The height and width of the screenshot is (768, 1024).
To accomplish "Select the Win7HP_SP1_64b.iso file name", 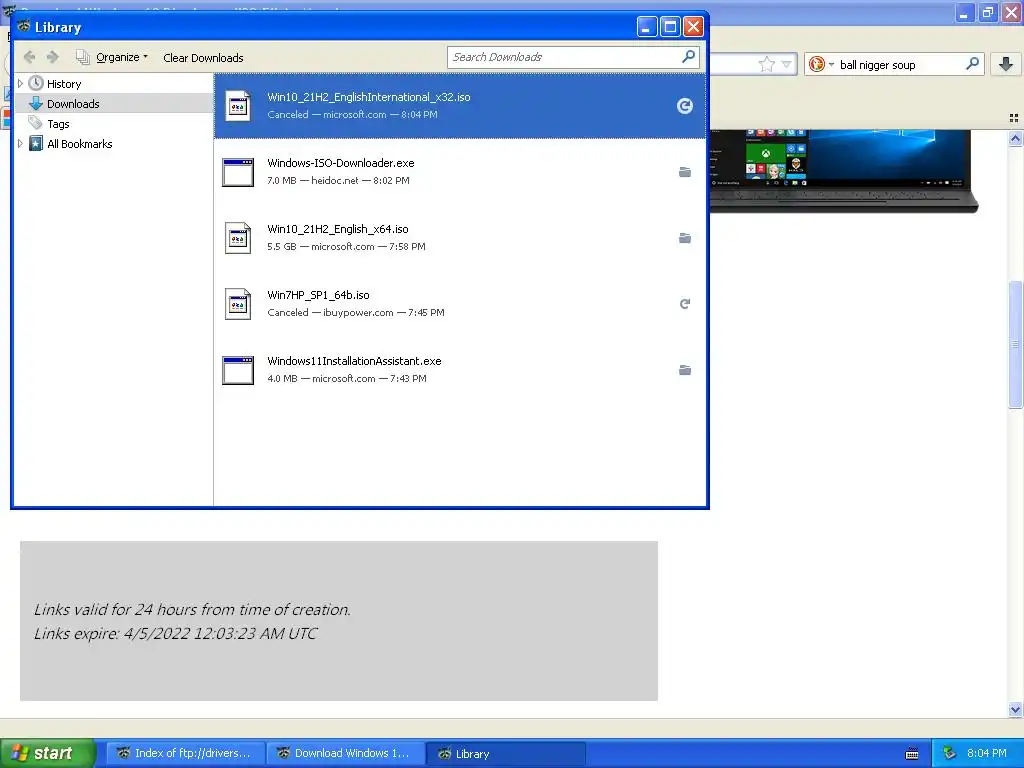I will click(318, 295).
